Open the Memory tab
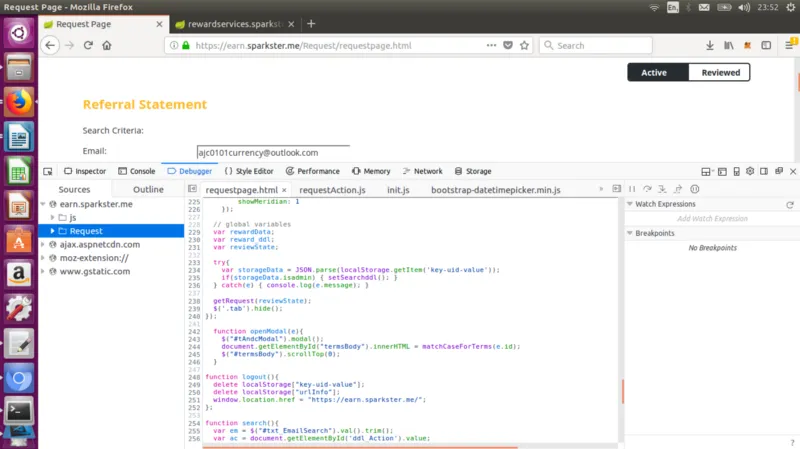Screen dimensions: 800x449 371,171
